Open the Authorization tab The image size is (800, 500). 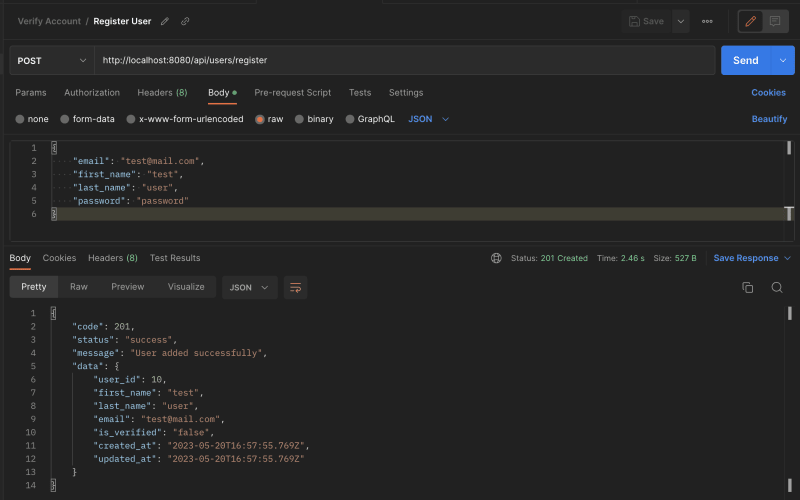coord(92,93)
